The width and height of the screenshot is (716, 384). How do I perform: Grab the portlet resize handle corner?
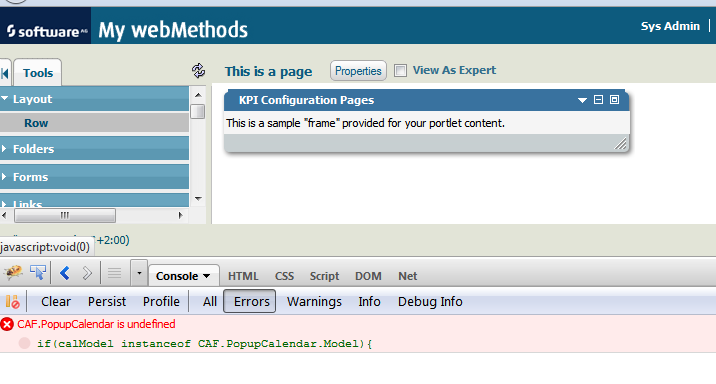621,144
